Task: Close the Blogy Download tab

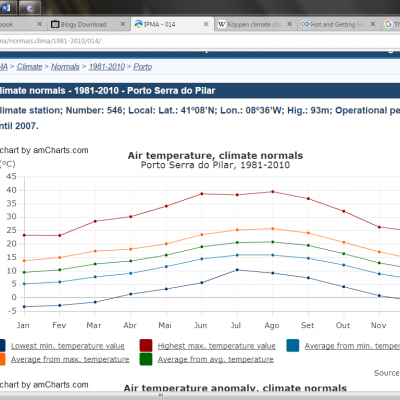Action: 123,24
